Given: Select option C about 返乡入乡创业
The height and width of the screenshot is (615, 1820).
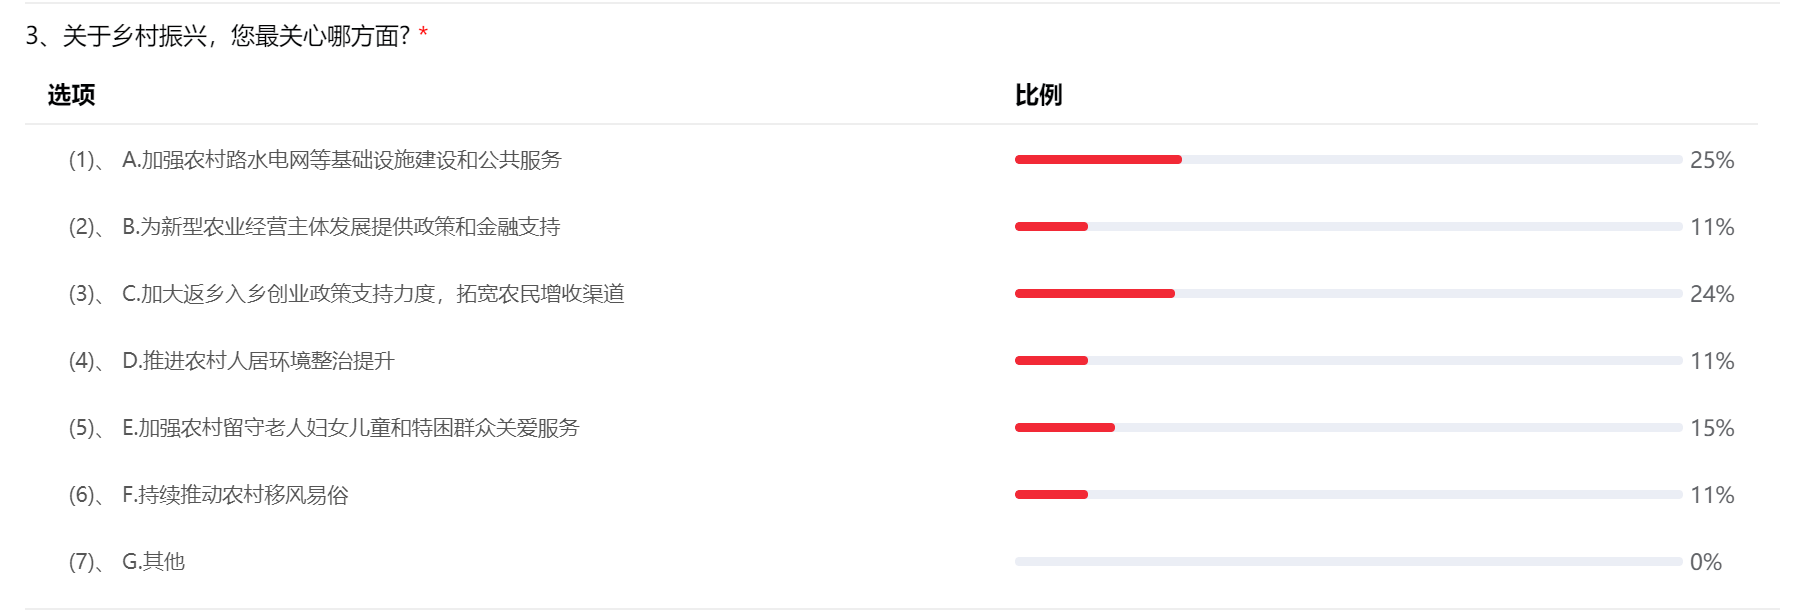Looking at the screenshot, I should [373, 294].
